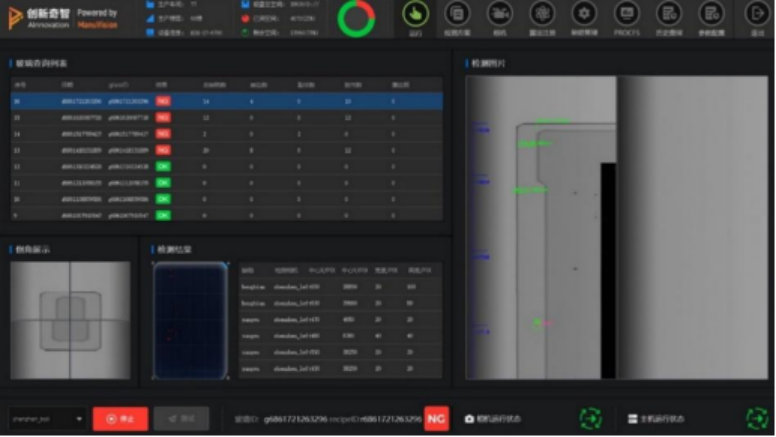Click the green hand Run icon
The width and height of the screenshot is (776, 437).
pos(415,14)
